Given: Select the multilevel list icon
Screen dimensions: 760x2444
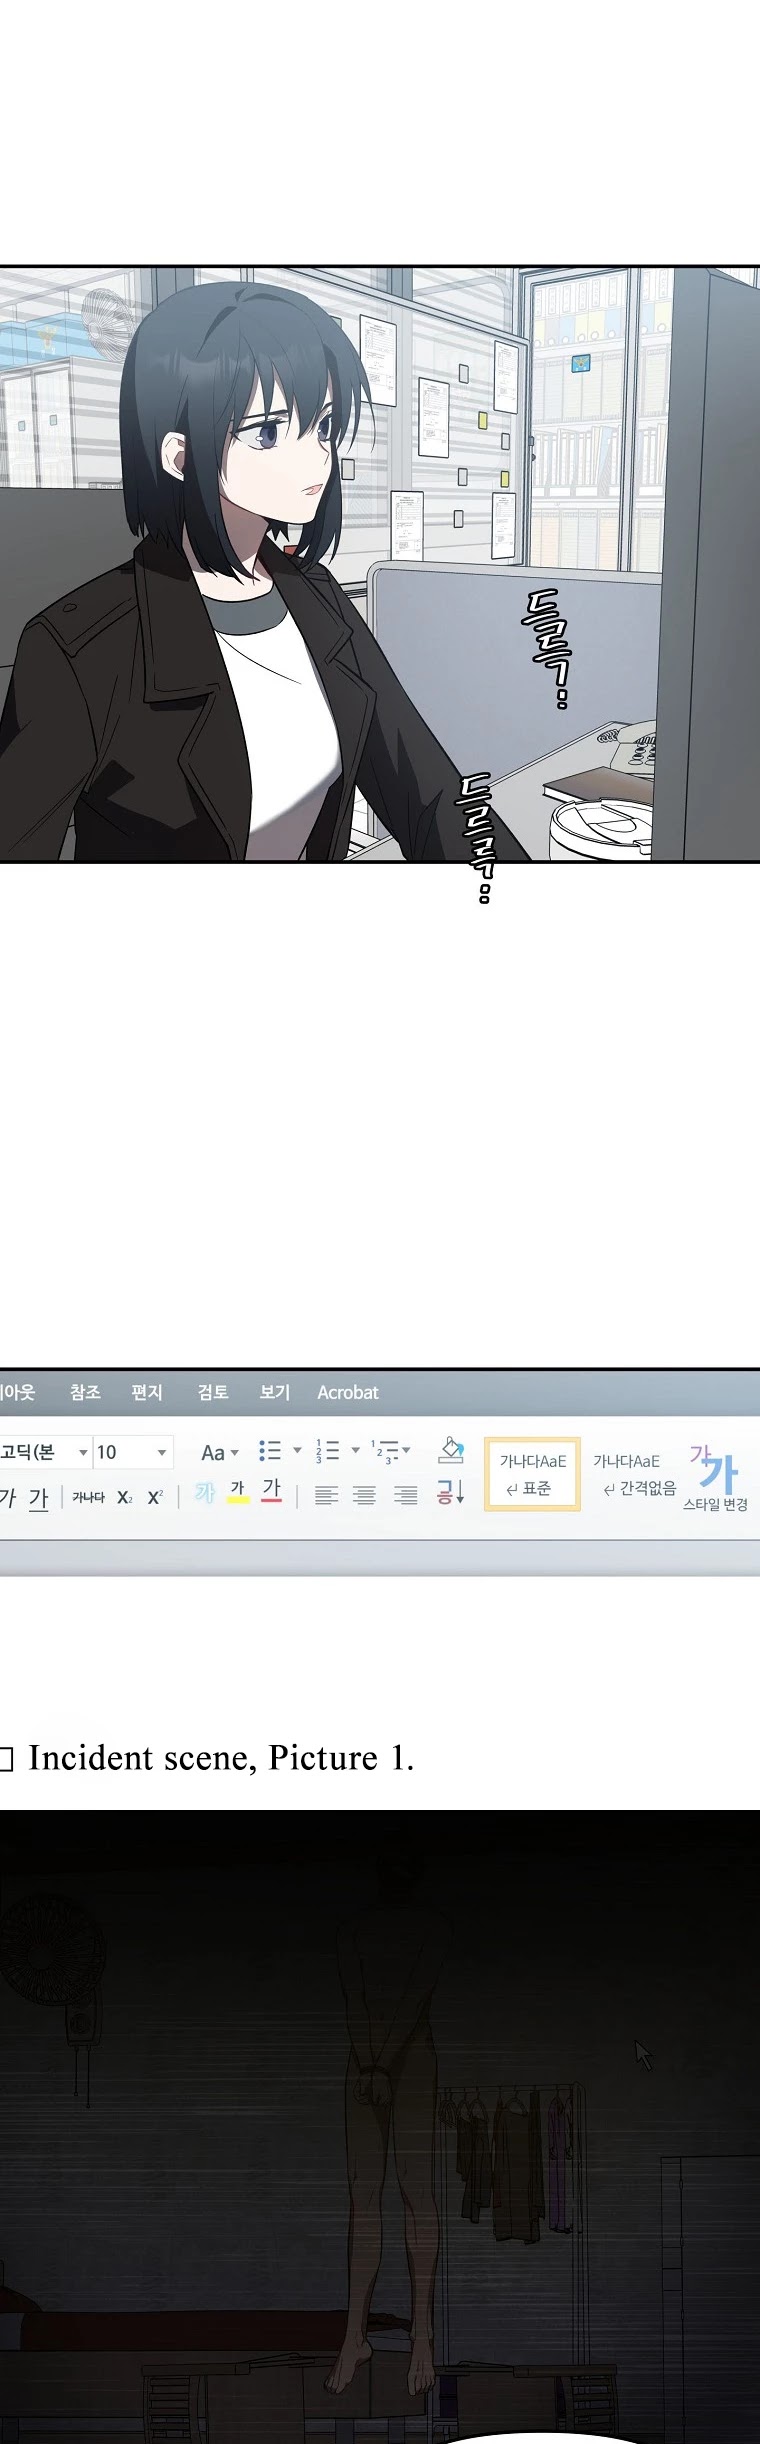Looking at the screenshot, I should (384, 1450).
